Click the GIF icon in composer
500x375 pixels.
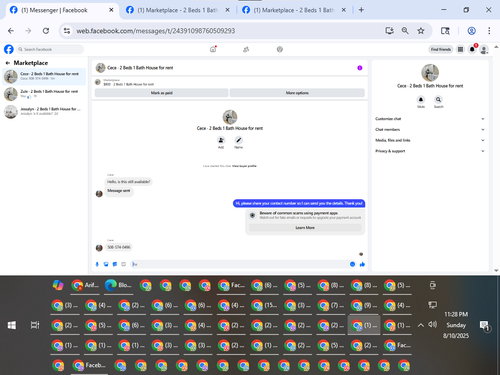pyautogui.click(x=124, y=264)
